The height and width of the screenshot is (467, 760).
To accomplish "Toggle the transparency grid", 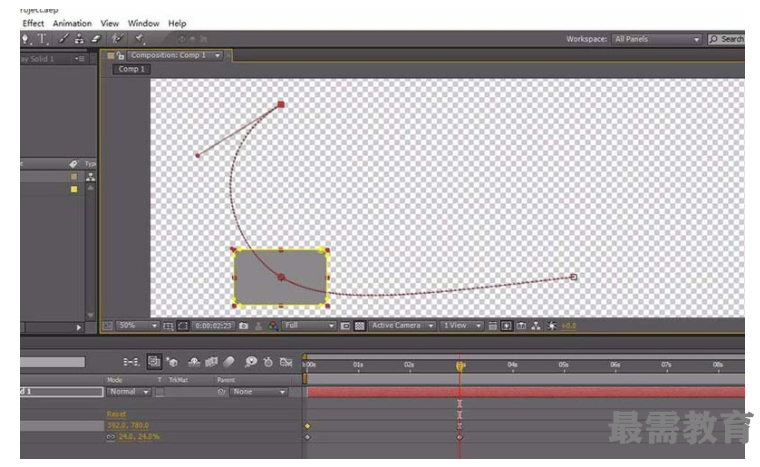I will tap(360, 326).
